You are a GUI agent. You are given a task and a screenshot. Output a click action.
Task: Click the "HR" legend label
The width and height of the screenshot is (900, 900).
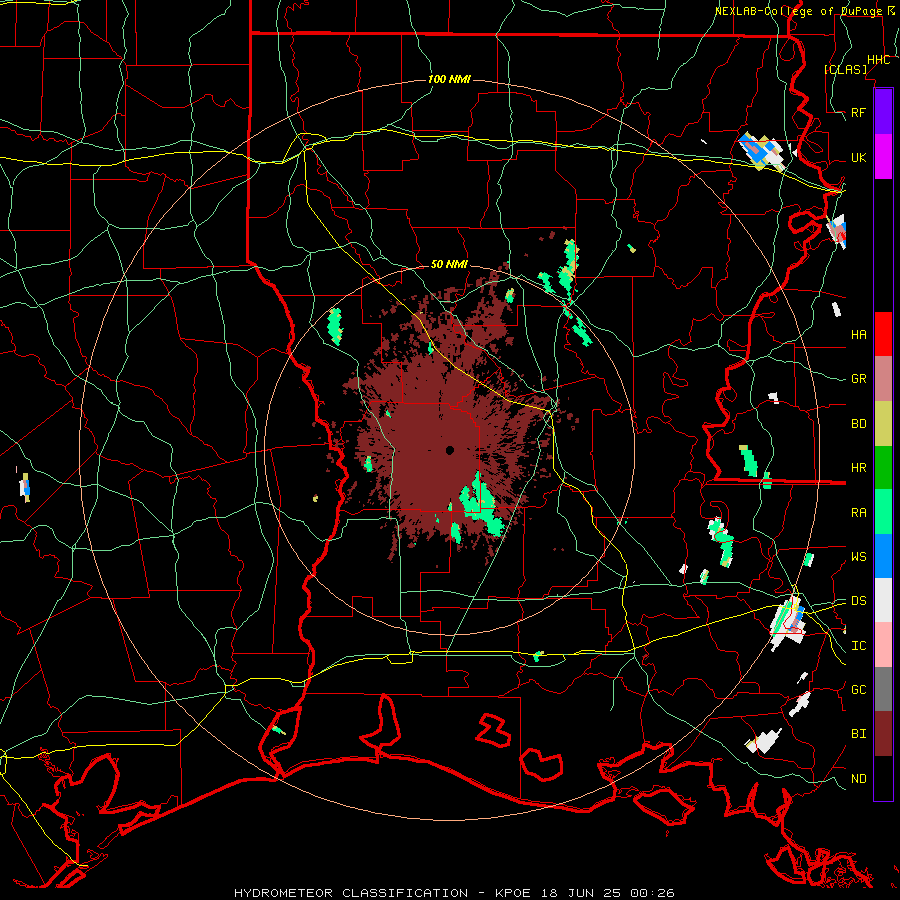click(858, 468)
